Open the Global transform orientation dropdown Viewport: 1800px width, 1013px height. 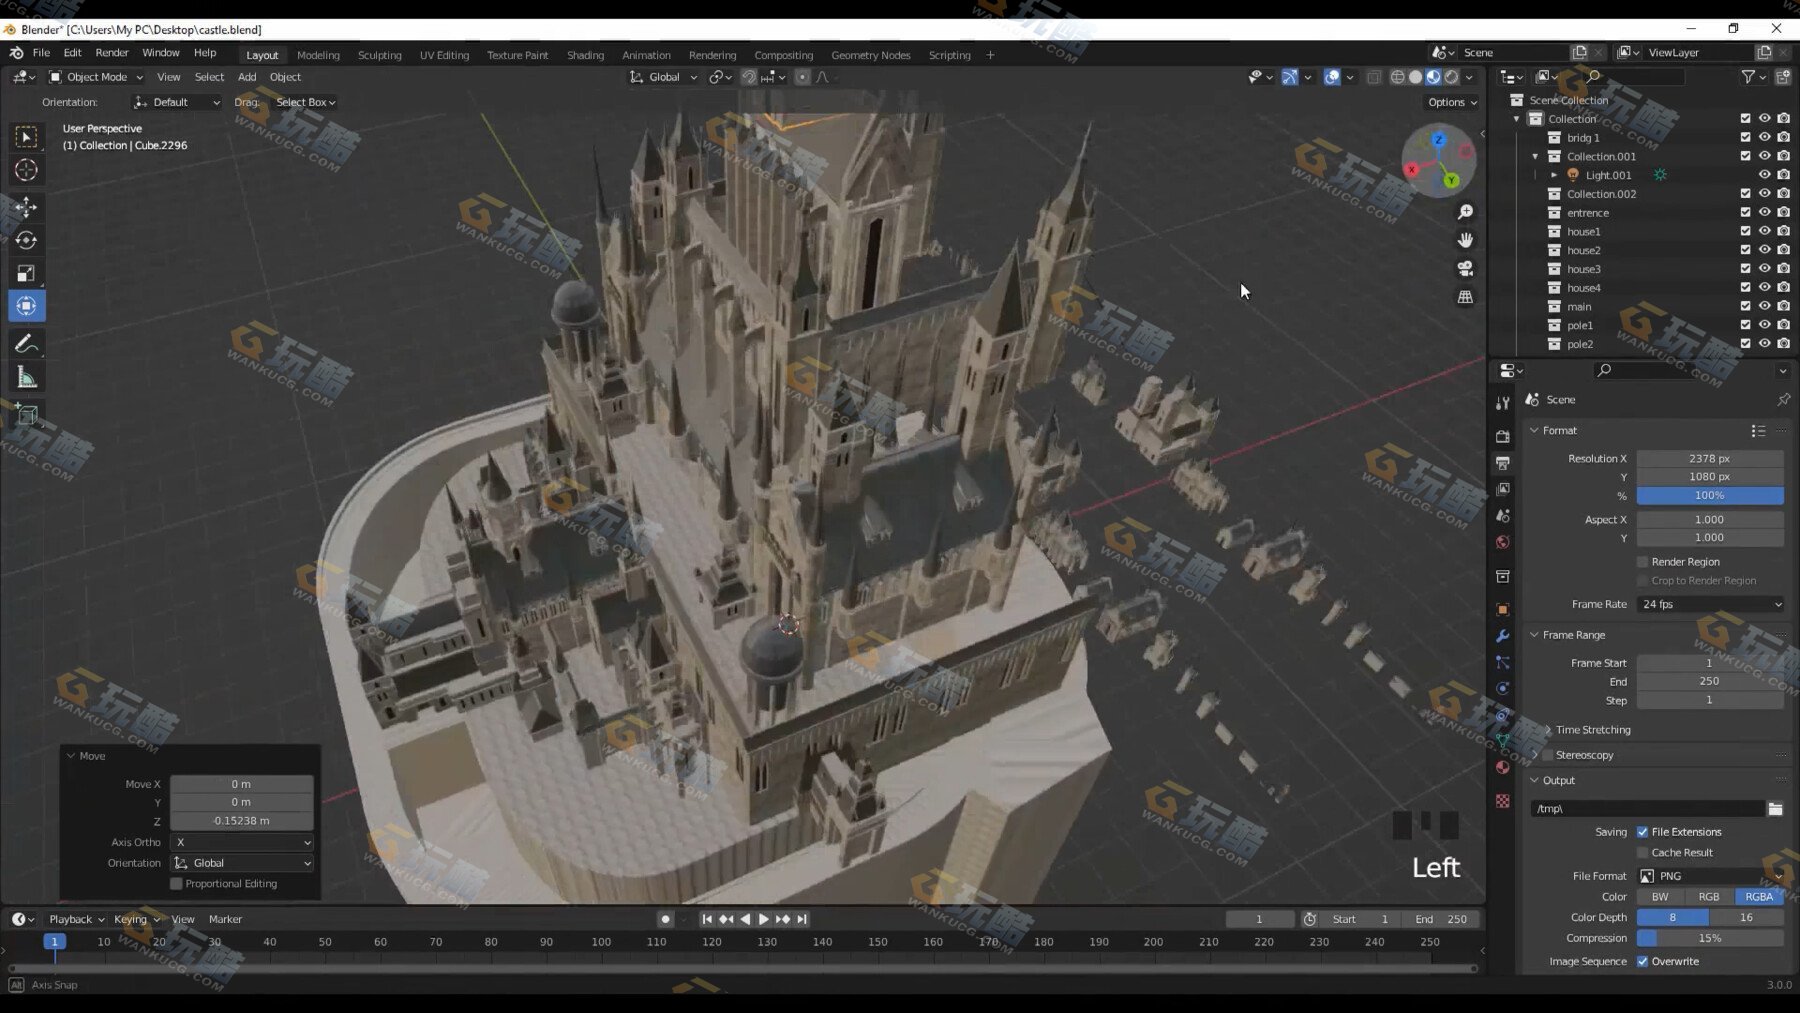tap(663, 77)
